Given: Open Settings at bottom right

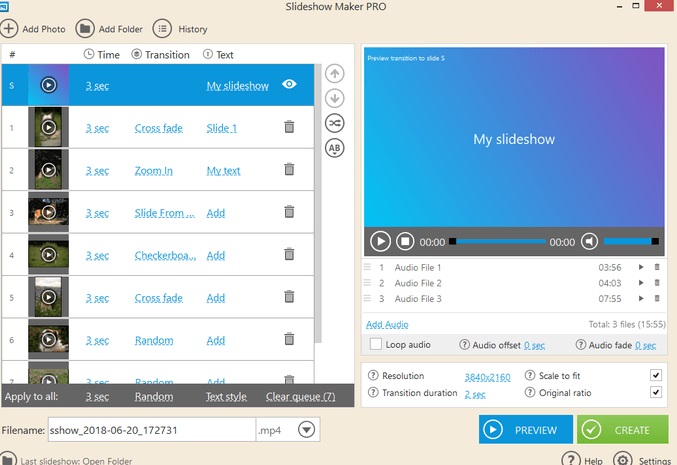Looking at the screenshot, I should point(623,460).
